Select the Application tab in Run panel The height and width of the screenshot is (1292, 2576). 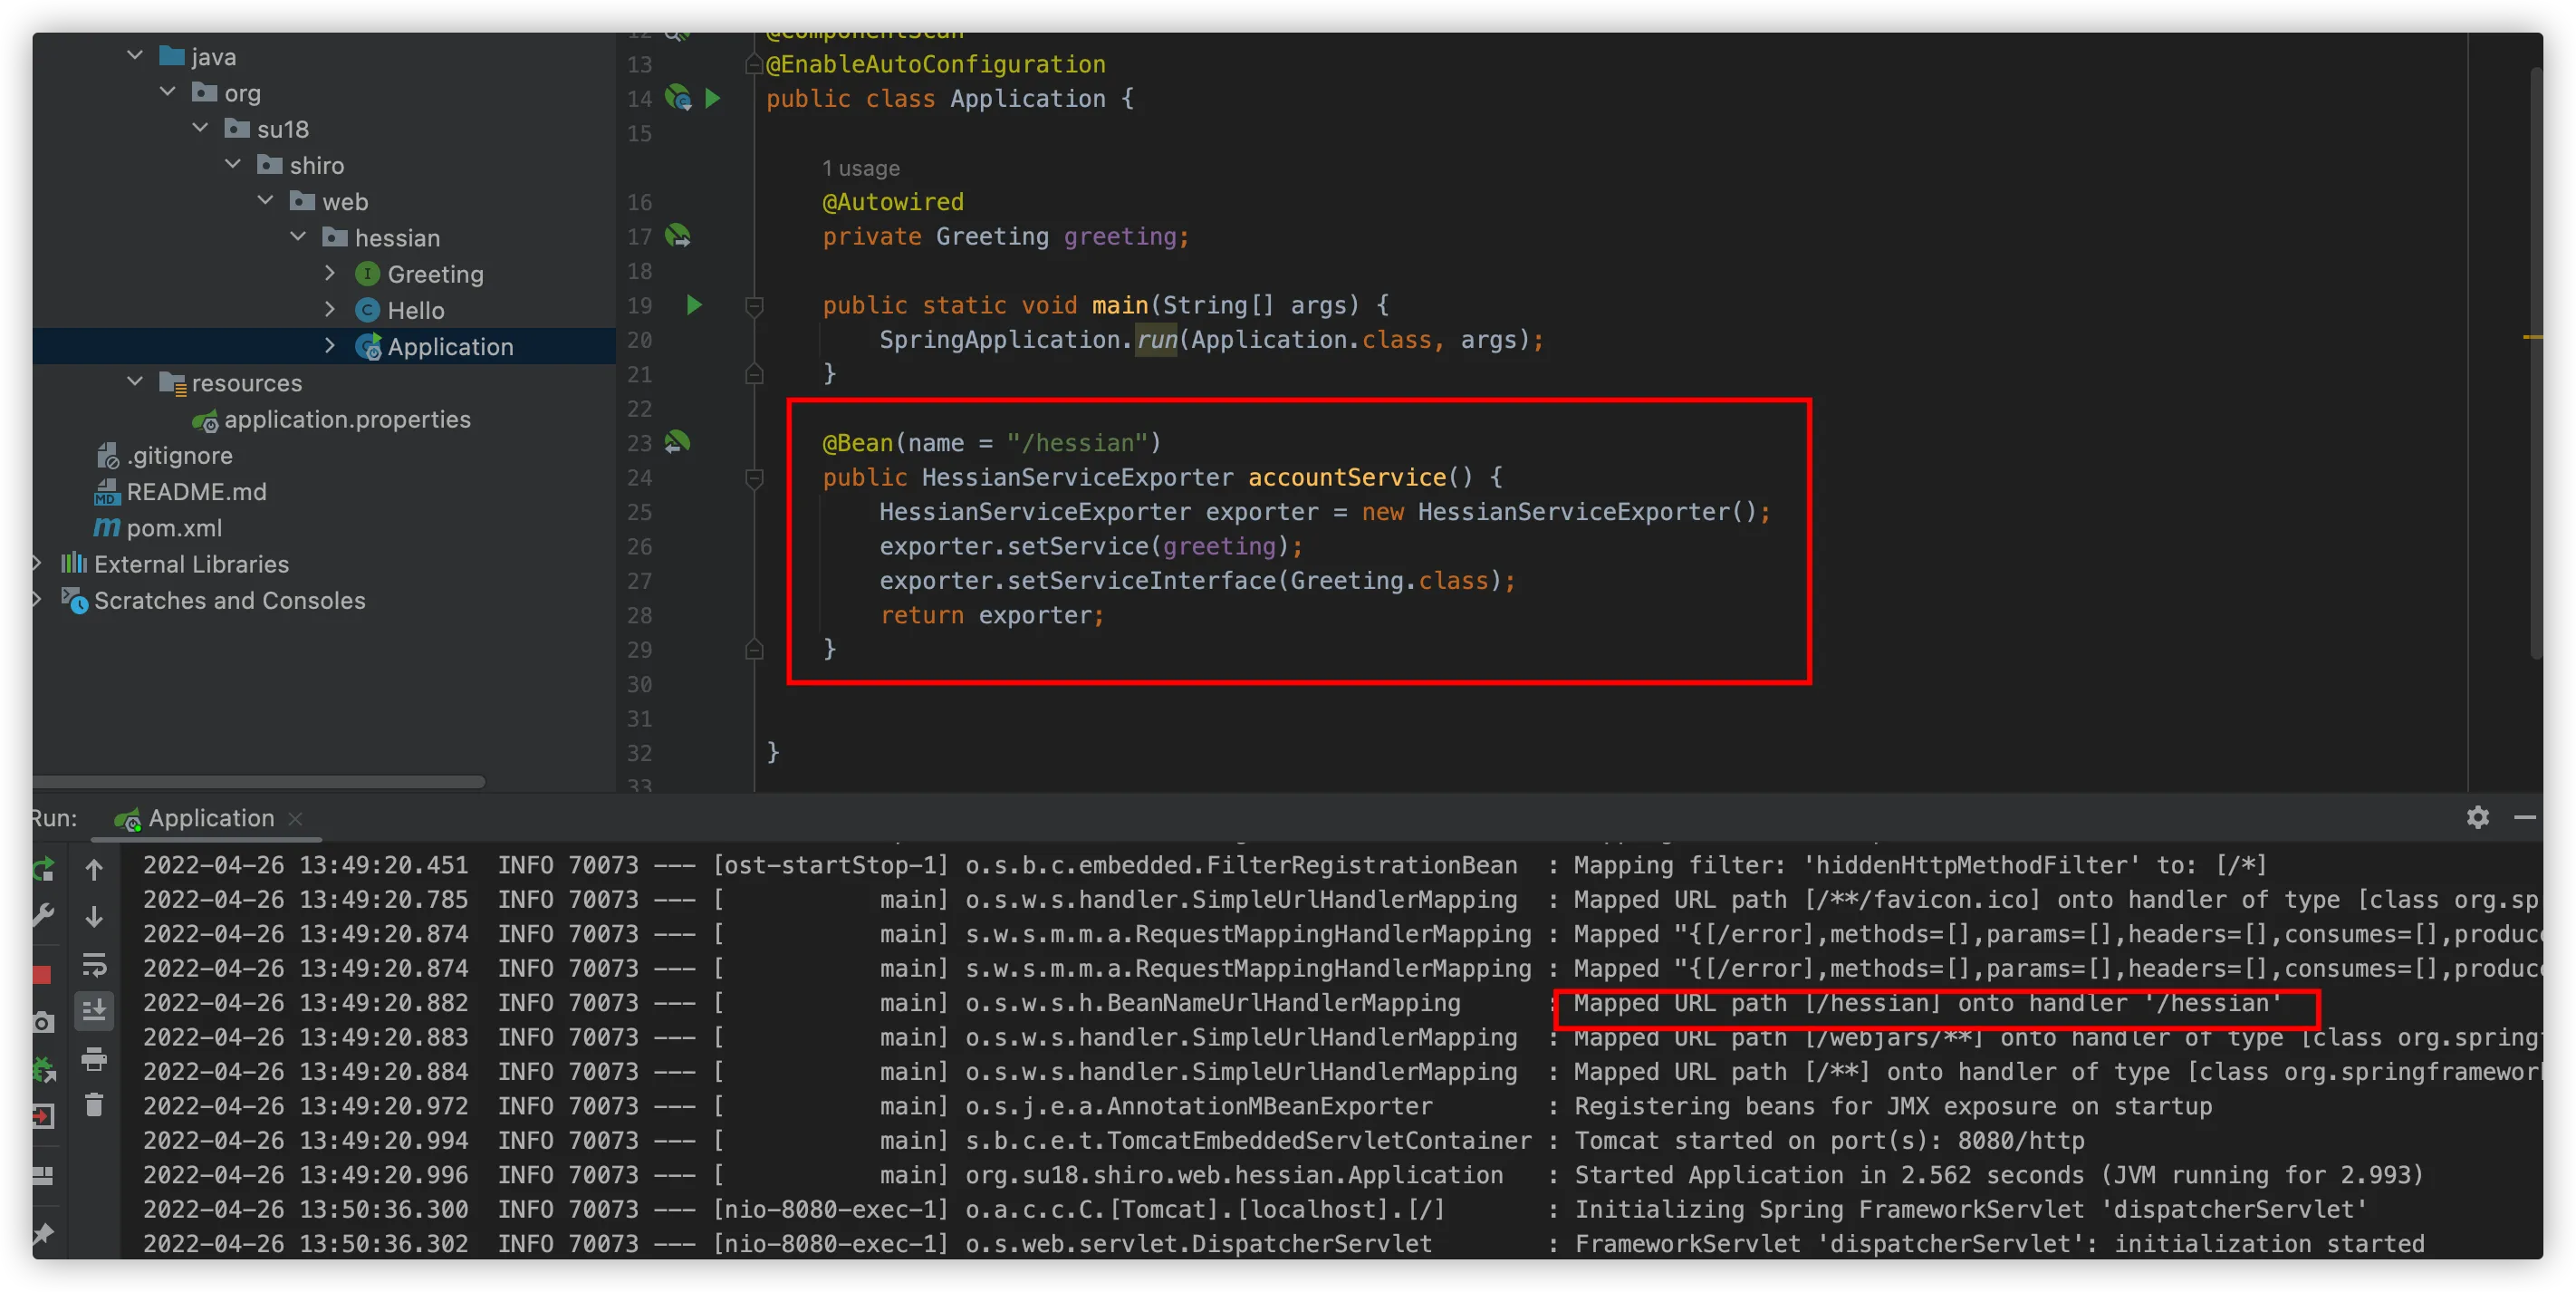[210, 818]
